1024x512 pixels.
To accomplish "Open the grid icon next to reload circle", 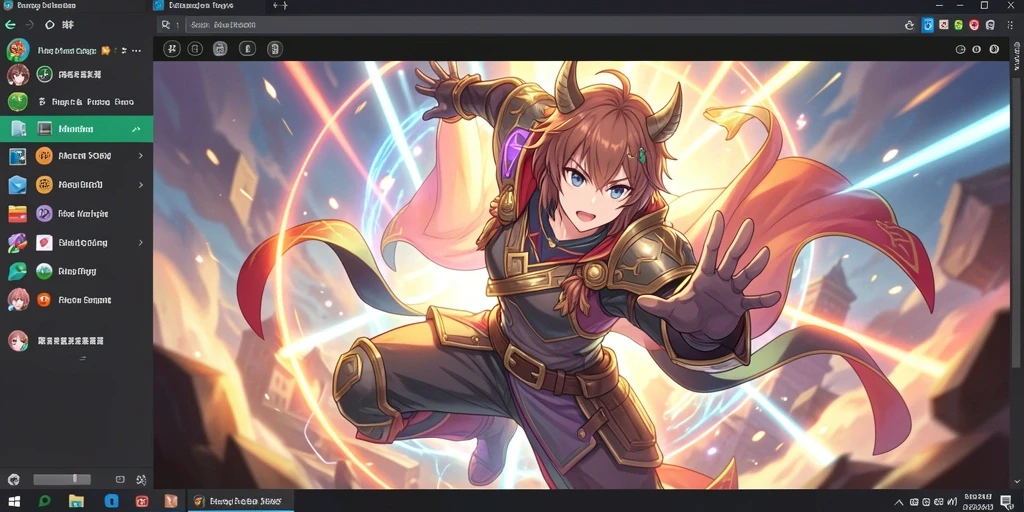I will coord(68,25).
